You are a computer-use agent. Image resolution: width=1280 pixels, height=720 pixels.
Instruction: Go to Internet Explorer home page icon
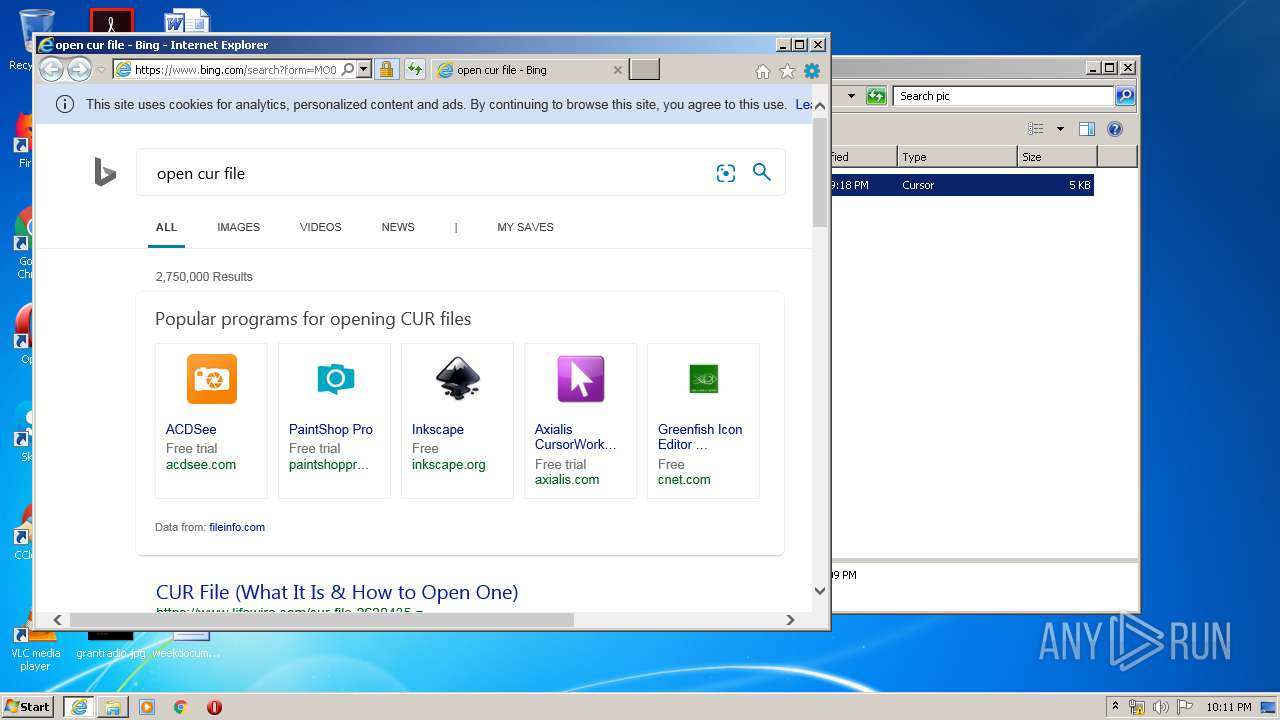(763, 71)
